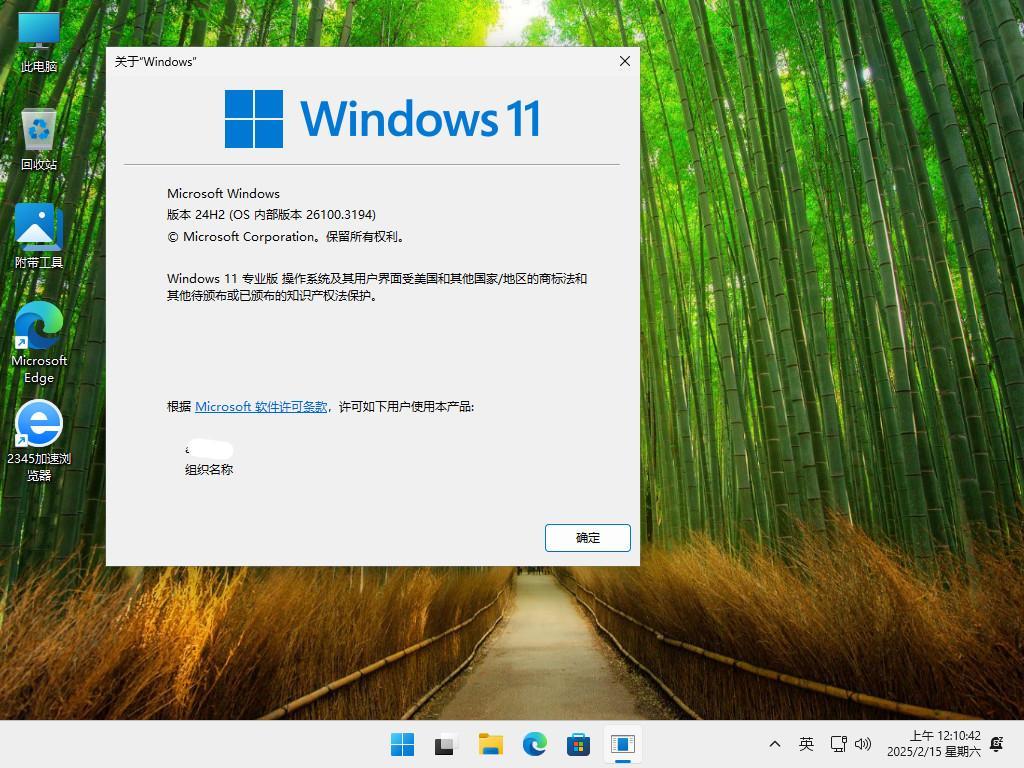Click the 确定 button

[x=588, y=537]
